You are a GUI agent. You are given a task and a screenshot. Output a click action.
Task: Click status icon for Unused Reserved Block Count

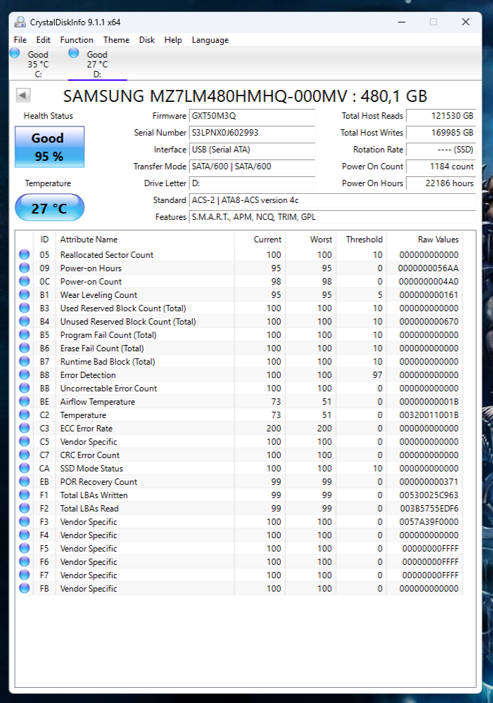pyautogui.click(x=24, y=321)
